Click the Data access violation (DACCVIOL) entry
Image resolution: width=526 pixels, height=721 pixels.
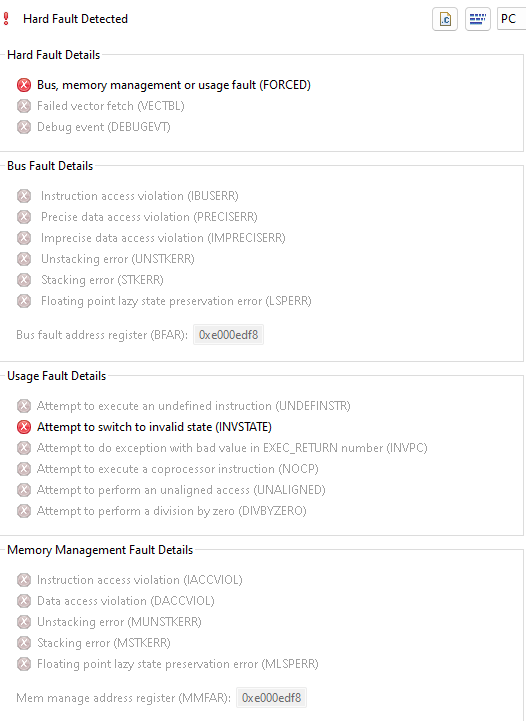pos(126,601)
